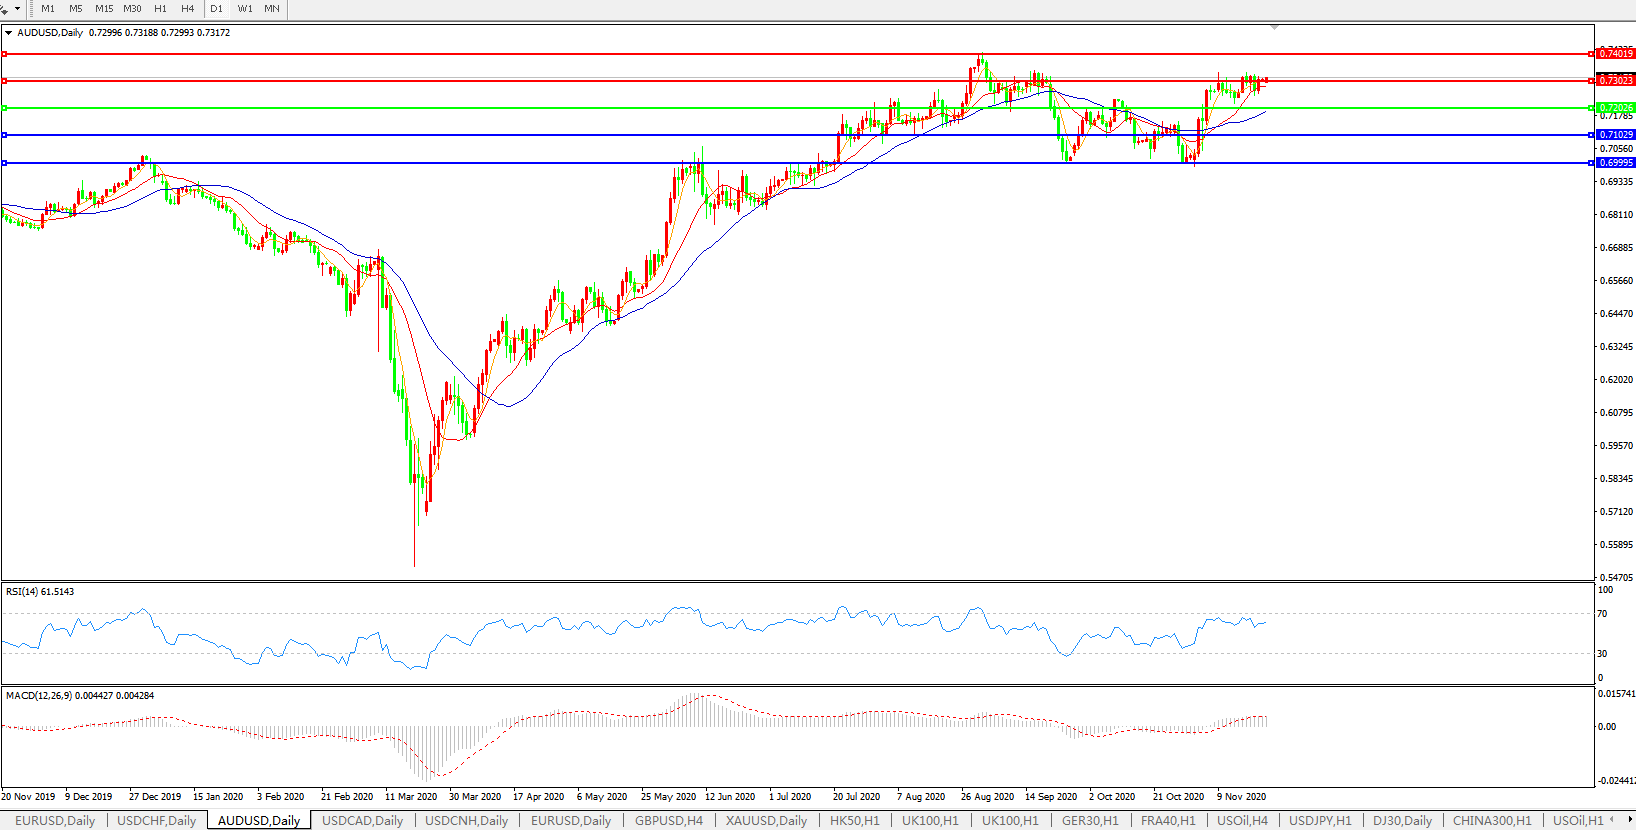Open the XAUUSD,Daily chart tab
Screen dimensions: 1636x830
pos(766,821)
